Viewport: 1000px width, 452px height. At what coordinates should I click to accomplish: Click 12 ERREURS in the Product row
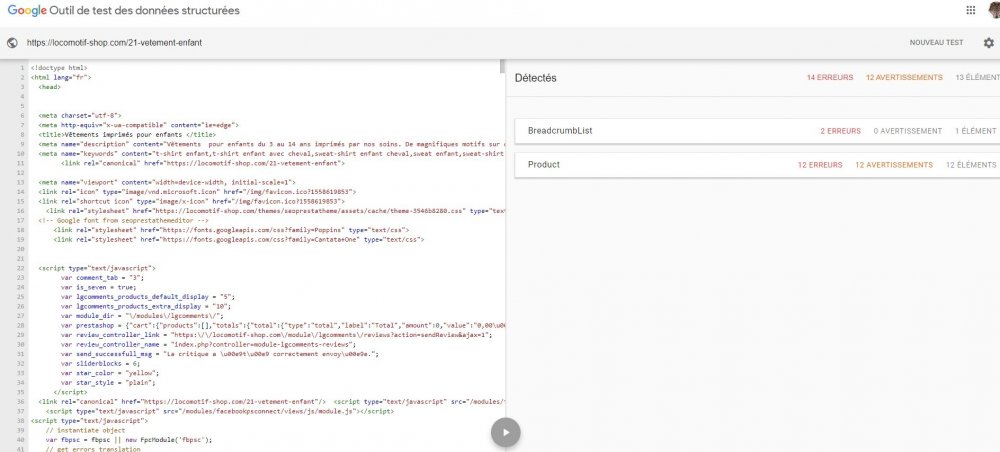(x=820, y=164)
